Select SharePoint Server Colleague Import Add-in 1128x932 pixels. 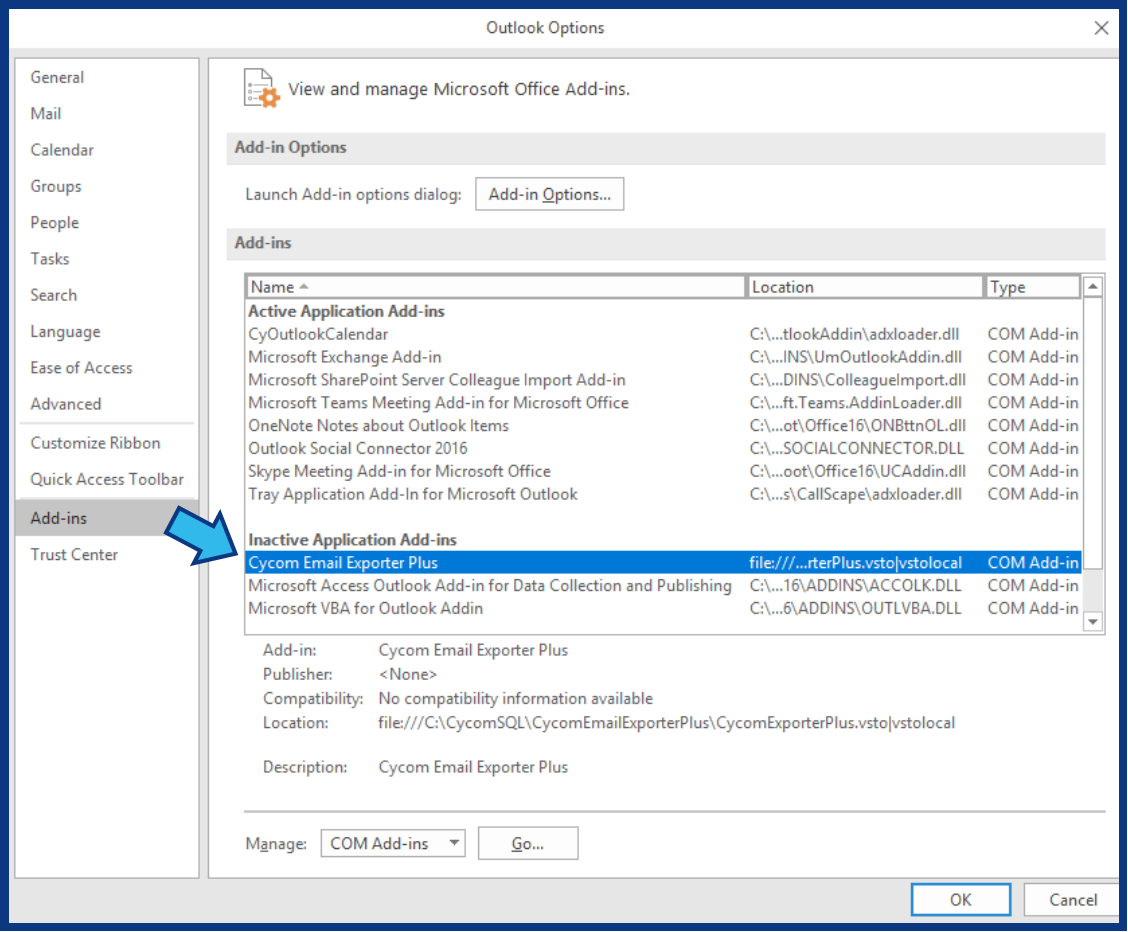(x=663, y=380)
